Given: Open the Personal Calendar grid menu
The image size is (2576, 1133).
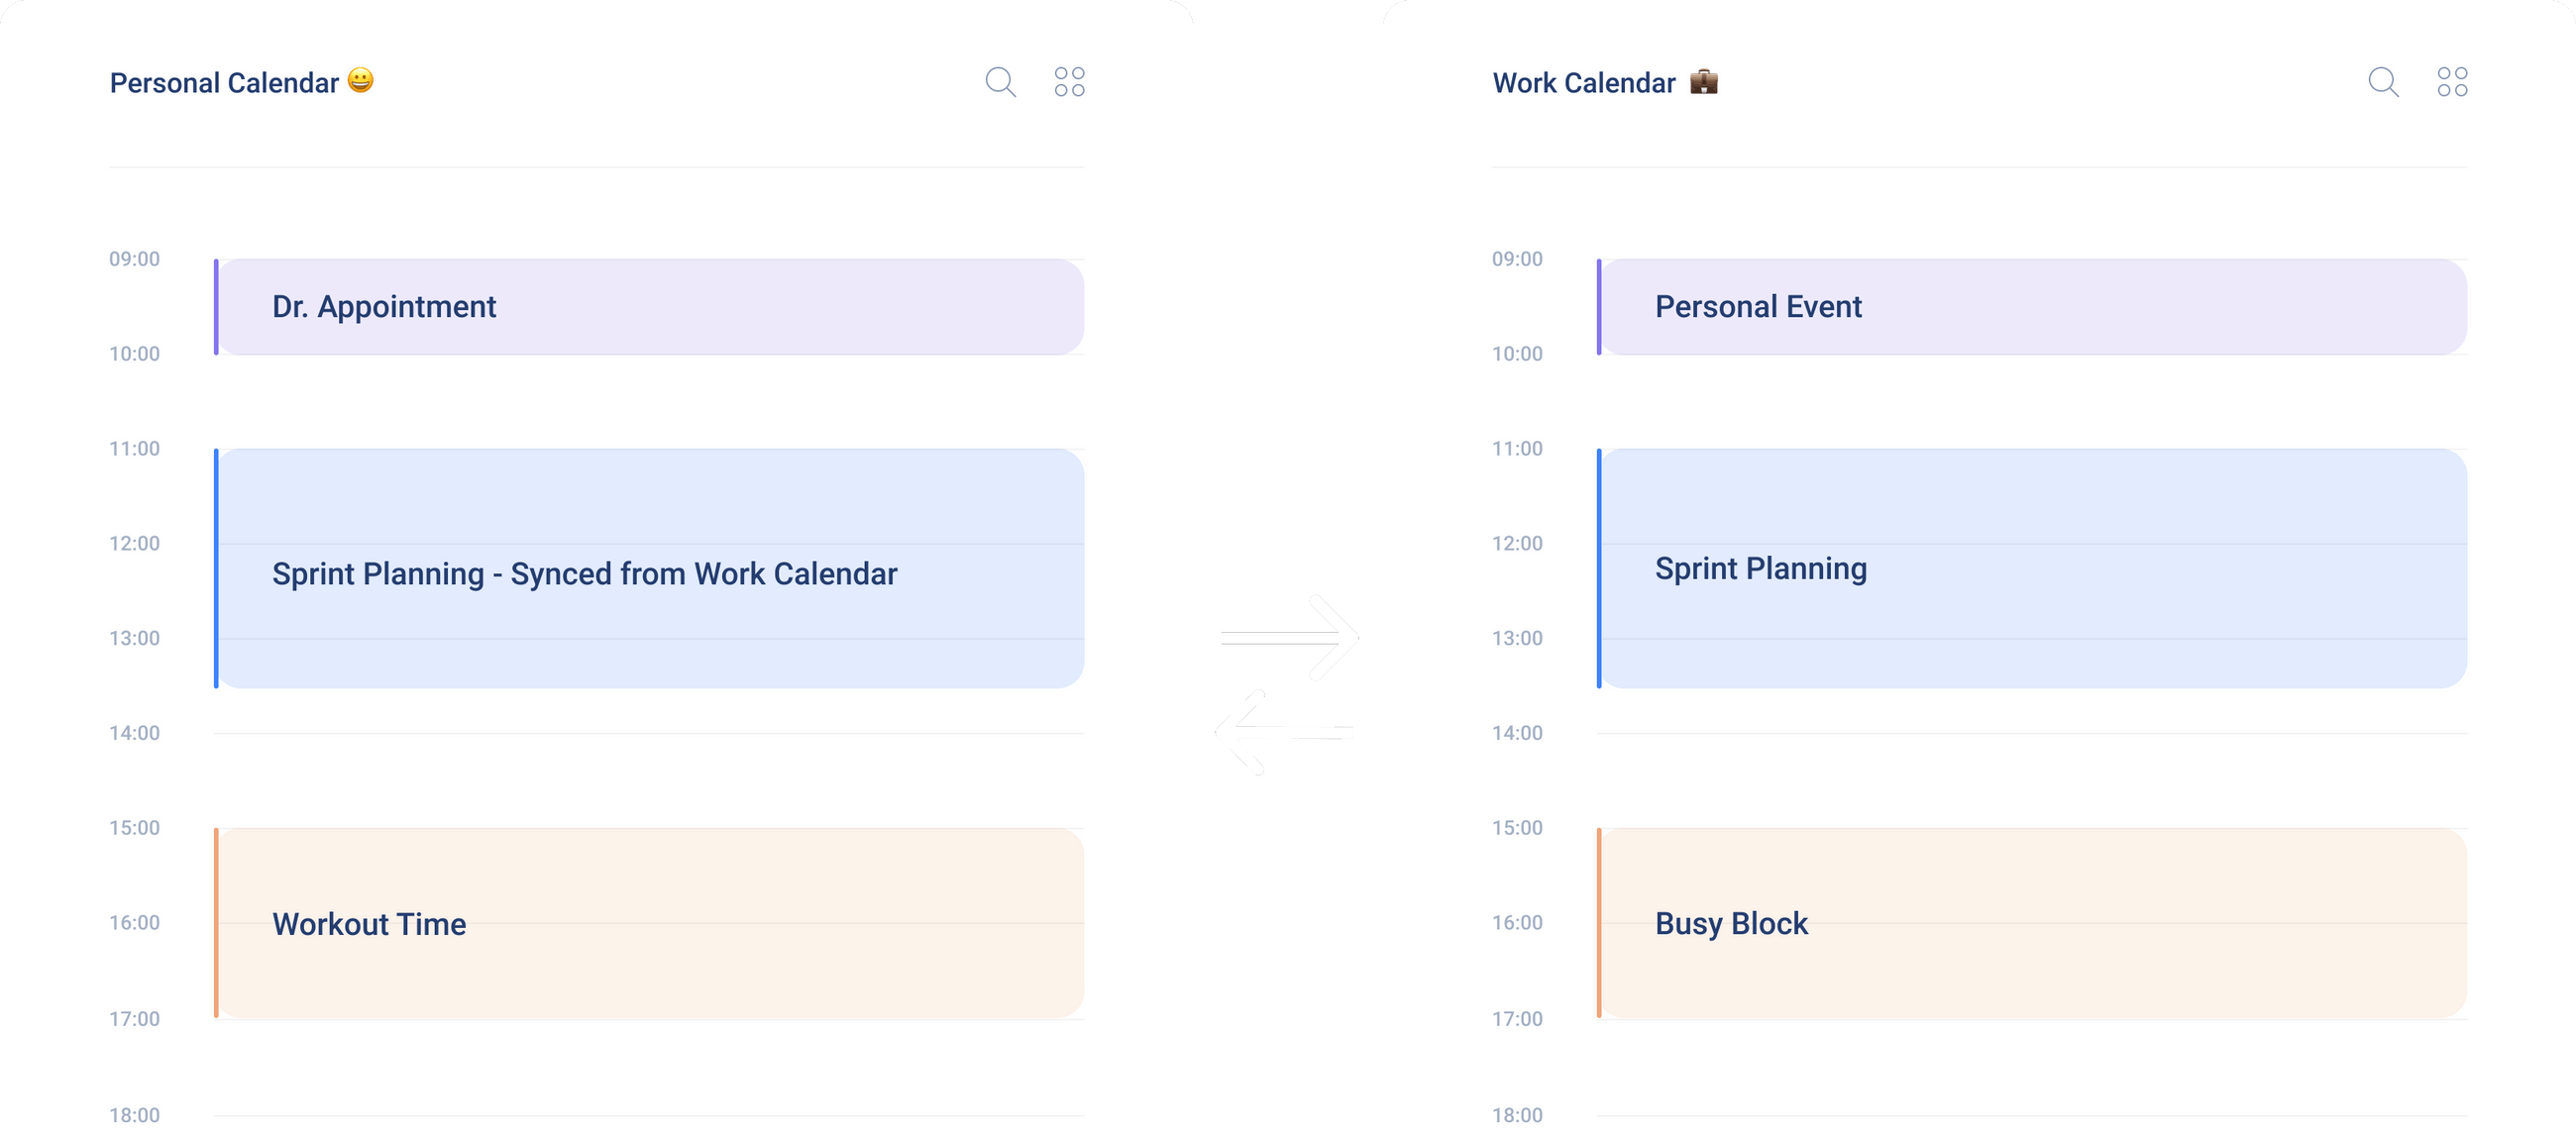Looking at the screenshot, I should (1068, 81).
